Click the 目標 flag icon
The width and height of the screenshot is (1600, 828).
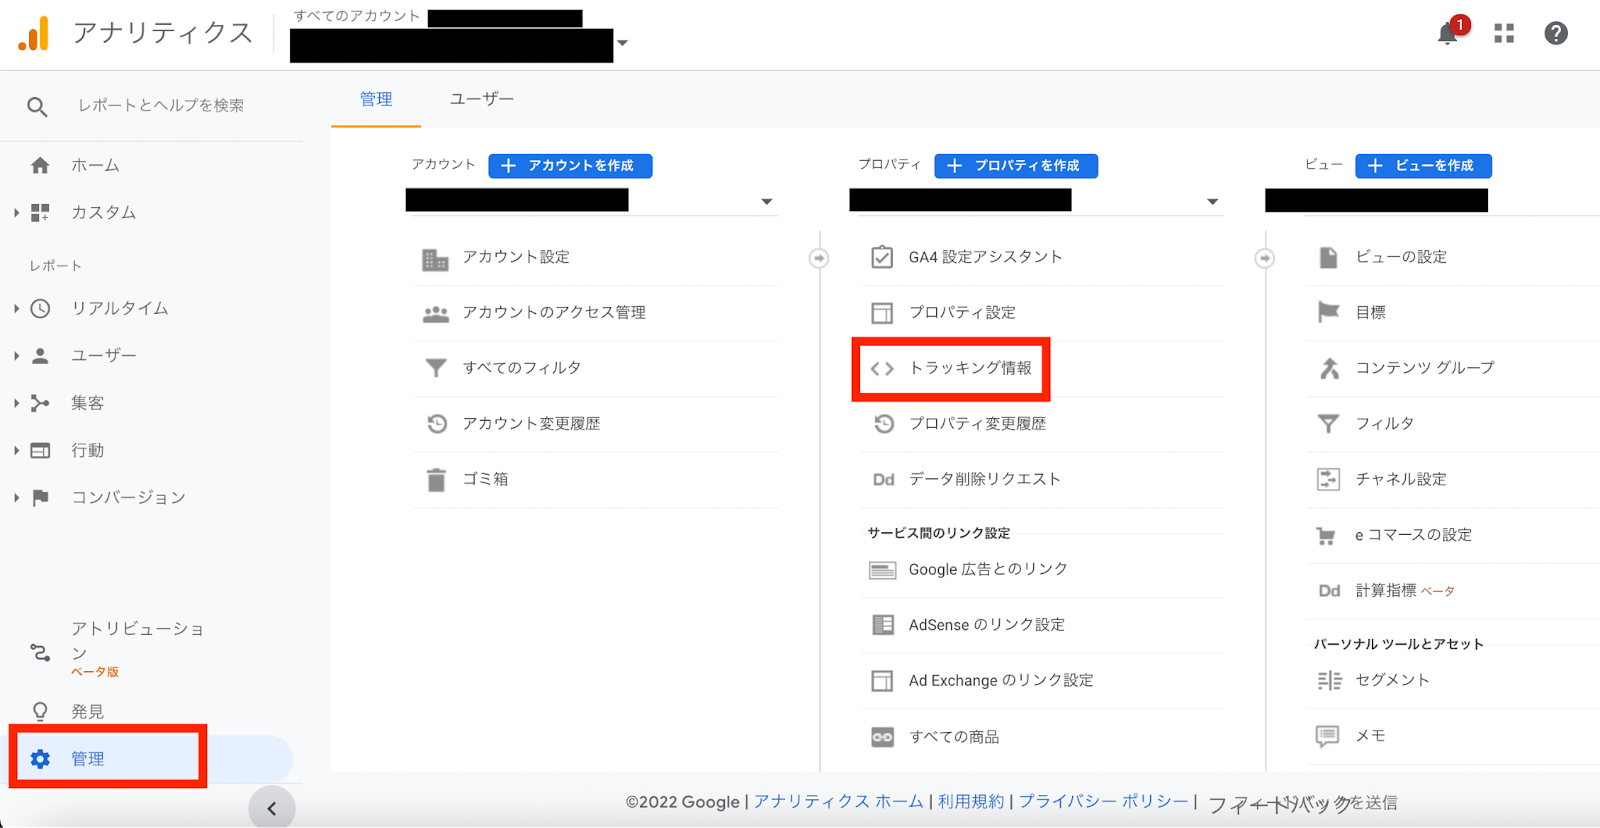[1328, 312]
